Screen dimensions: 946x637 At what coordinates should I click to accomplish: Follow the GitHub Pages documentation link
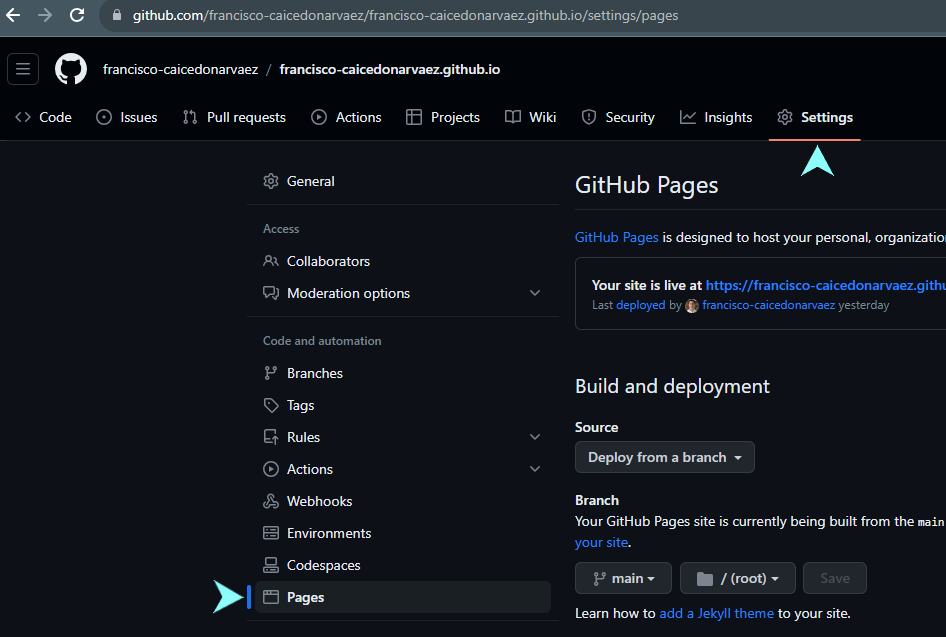tap(616, 237)
